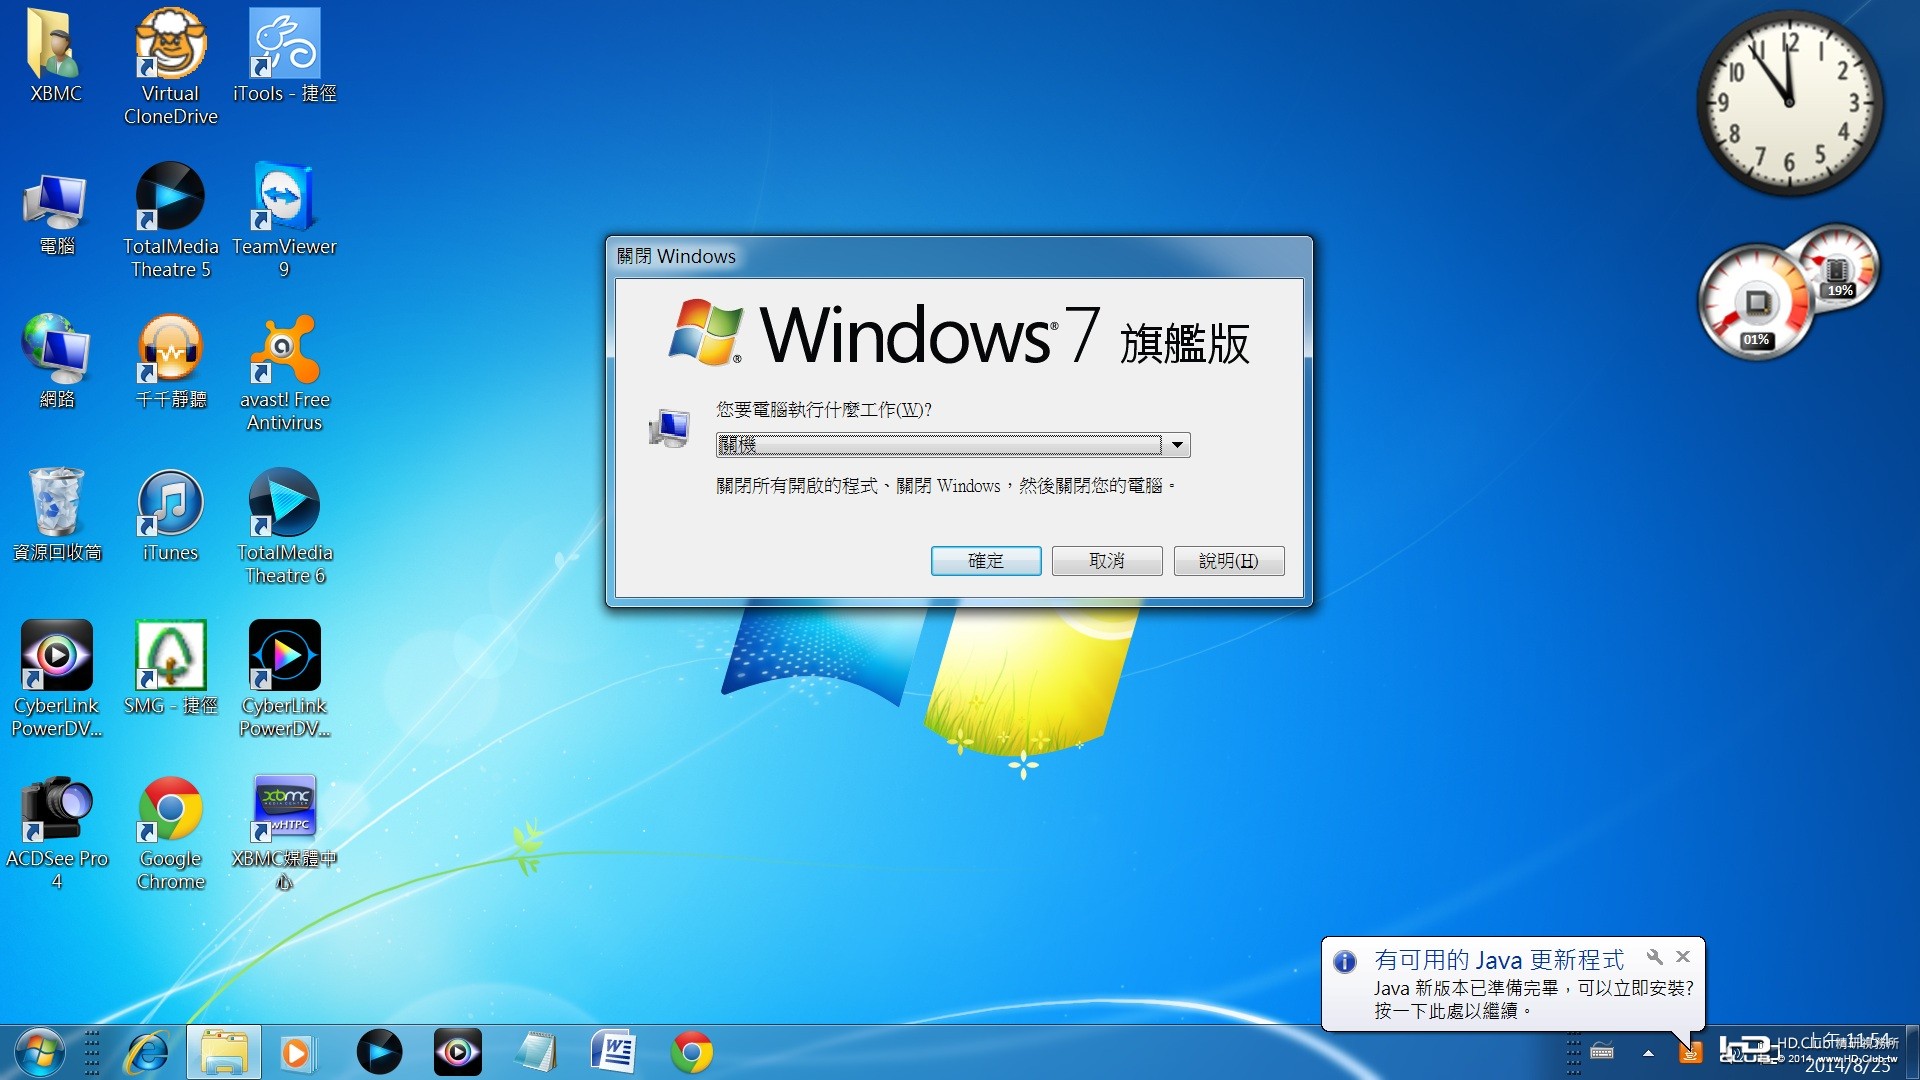
Task: Open Java update balloon options wrench
Action: (x=1655, y=957)
